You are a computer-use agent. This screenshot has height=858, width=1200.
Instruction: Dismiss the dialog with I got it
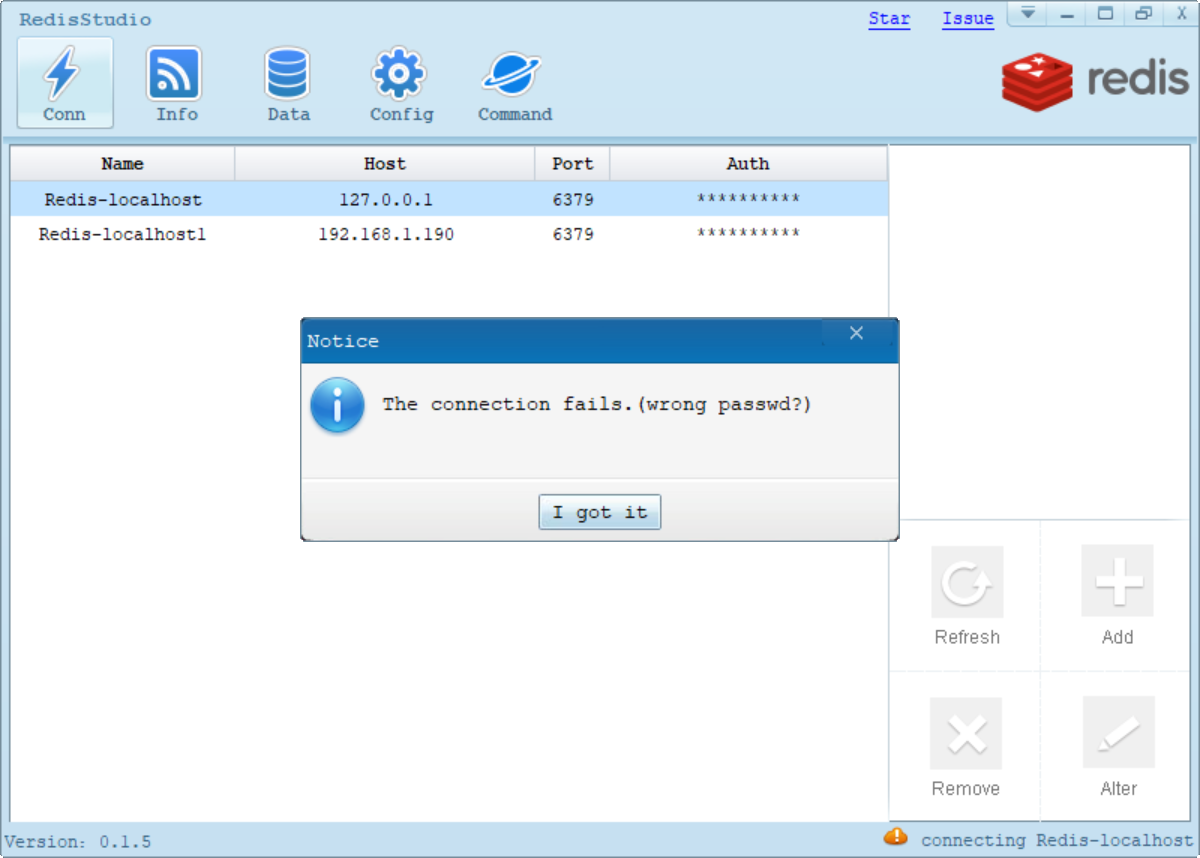coord(600,512)
